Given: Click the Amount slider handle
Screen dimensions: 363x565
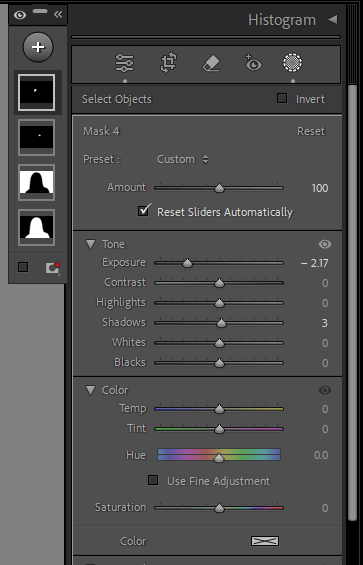Looking at the screenshot, I should (x=219, y=188).
